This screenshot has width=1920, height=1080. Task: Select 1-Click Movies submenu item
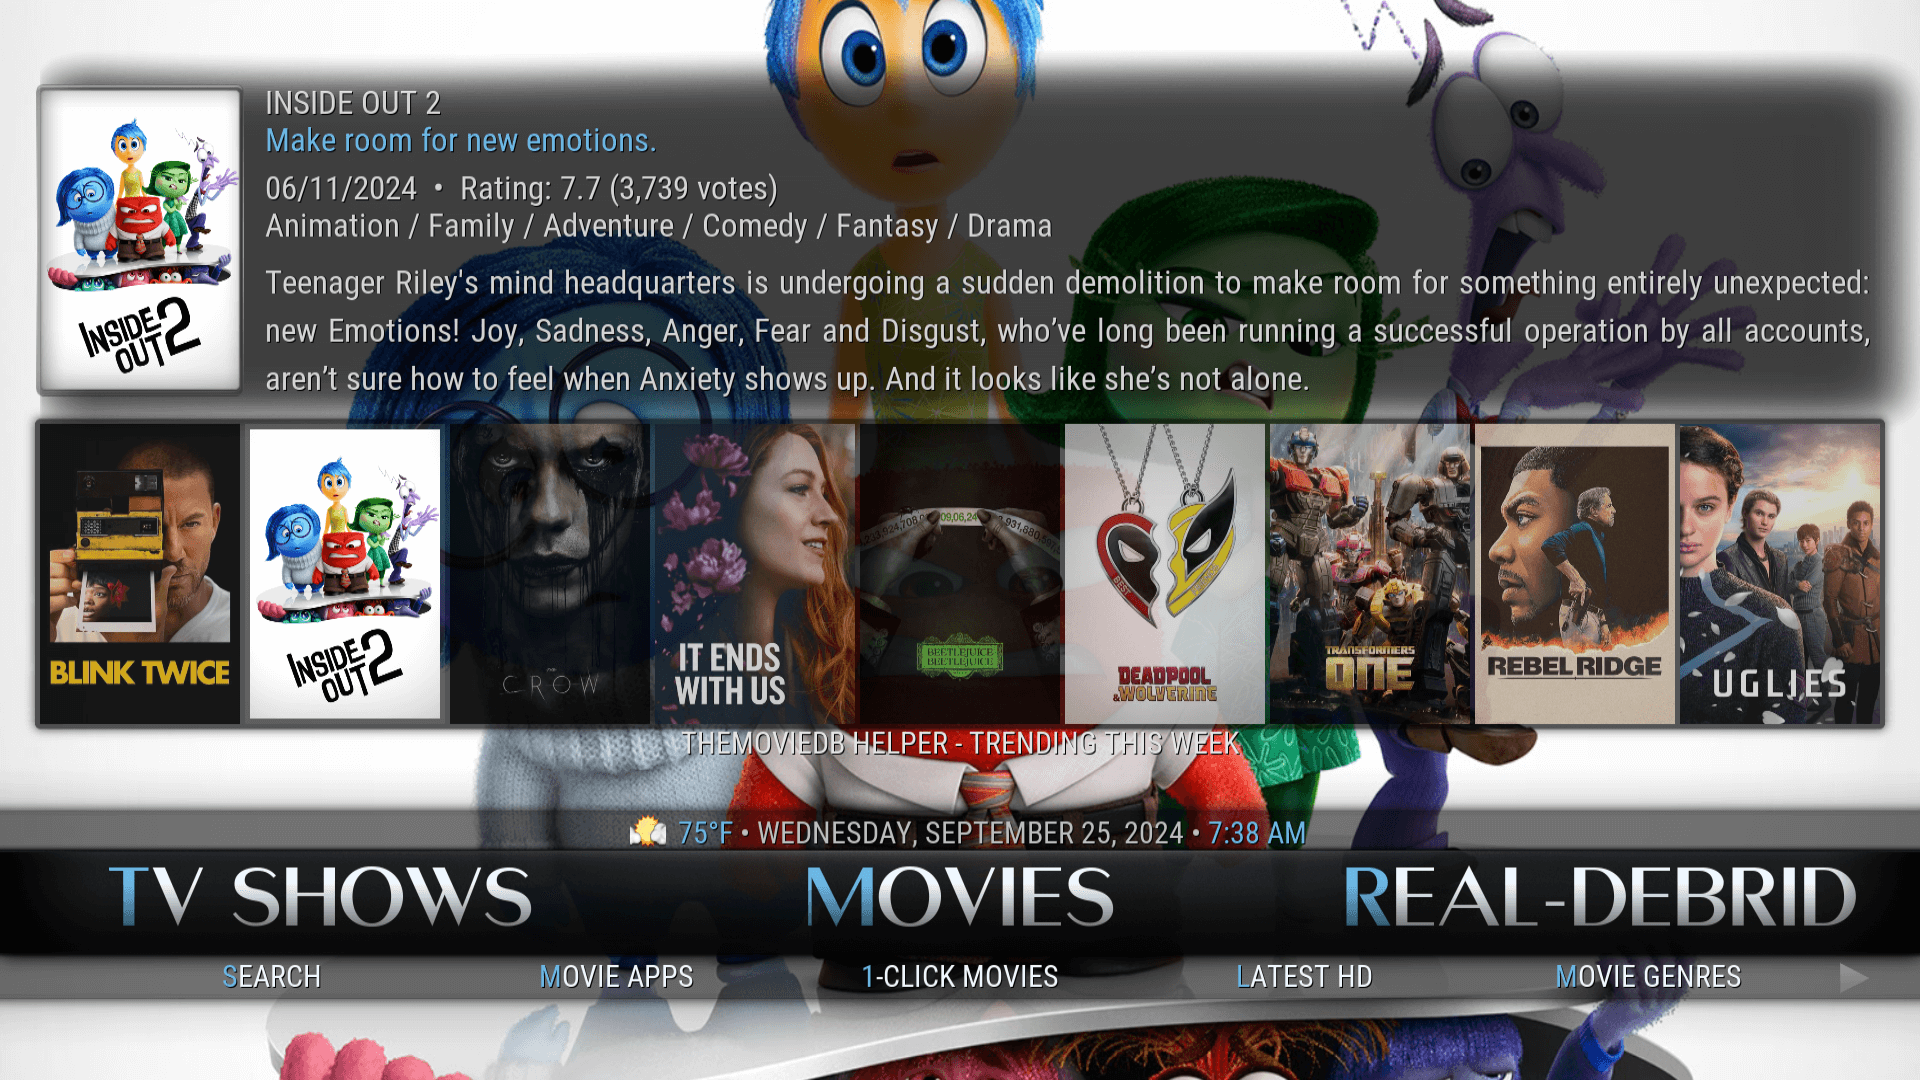pyautogui.click(x=960, y=976)
